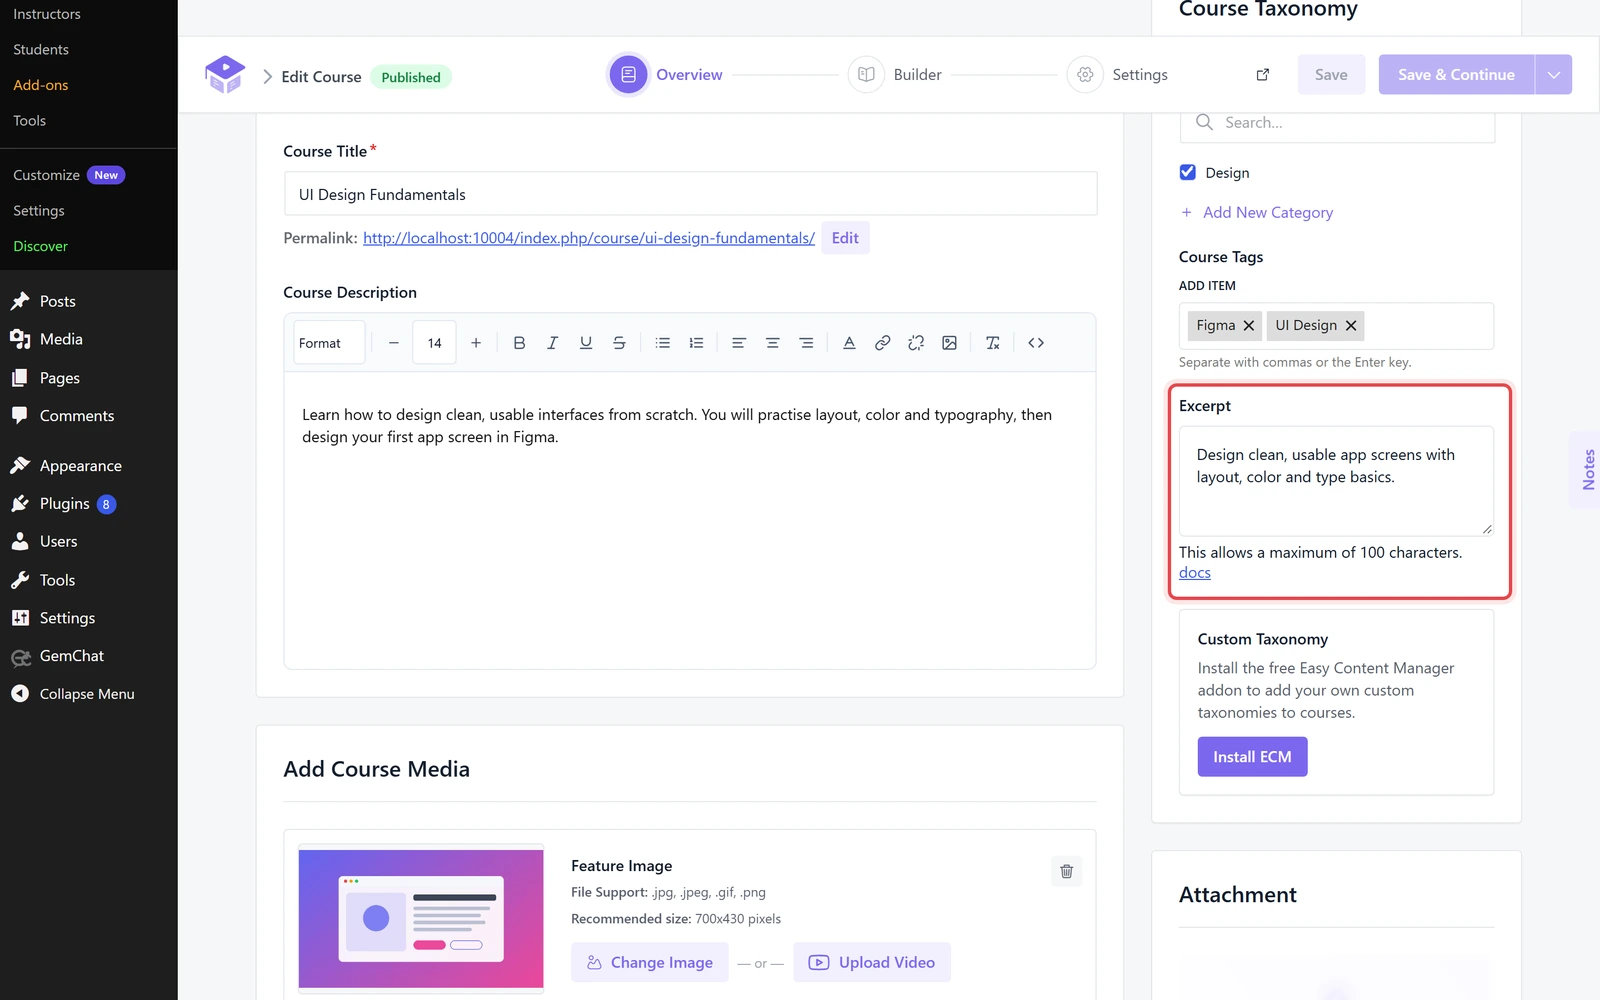1600x1000 pixels.
Task: Select the Overview step
Action: point(666,75)
